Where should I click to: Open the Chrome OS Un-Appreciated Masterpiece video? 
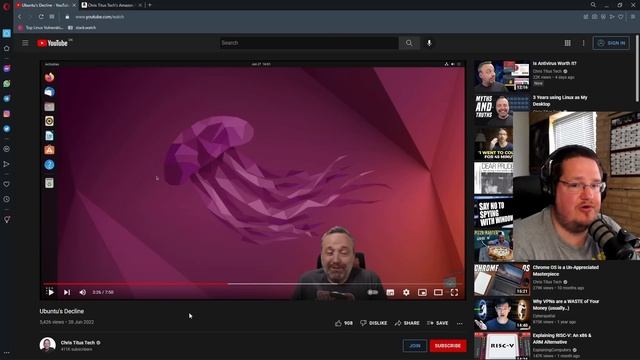click(x=565, y=271)
